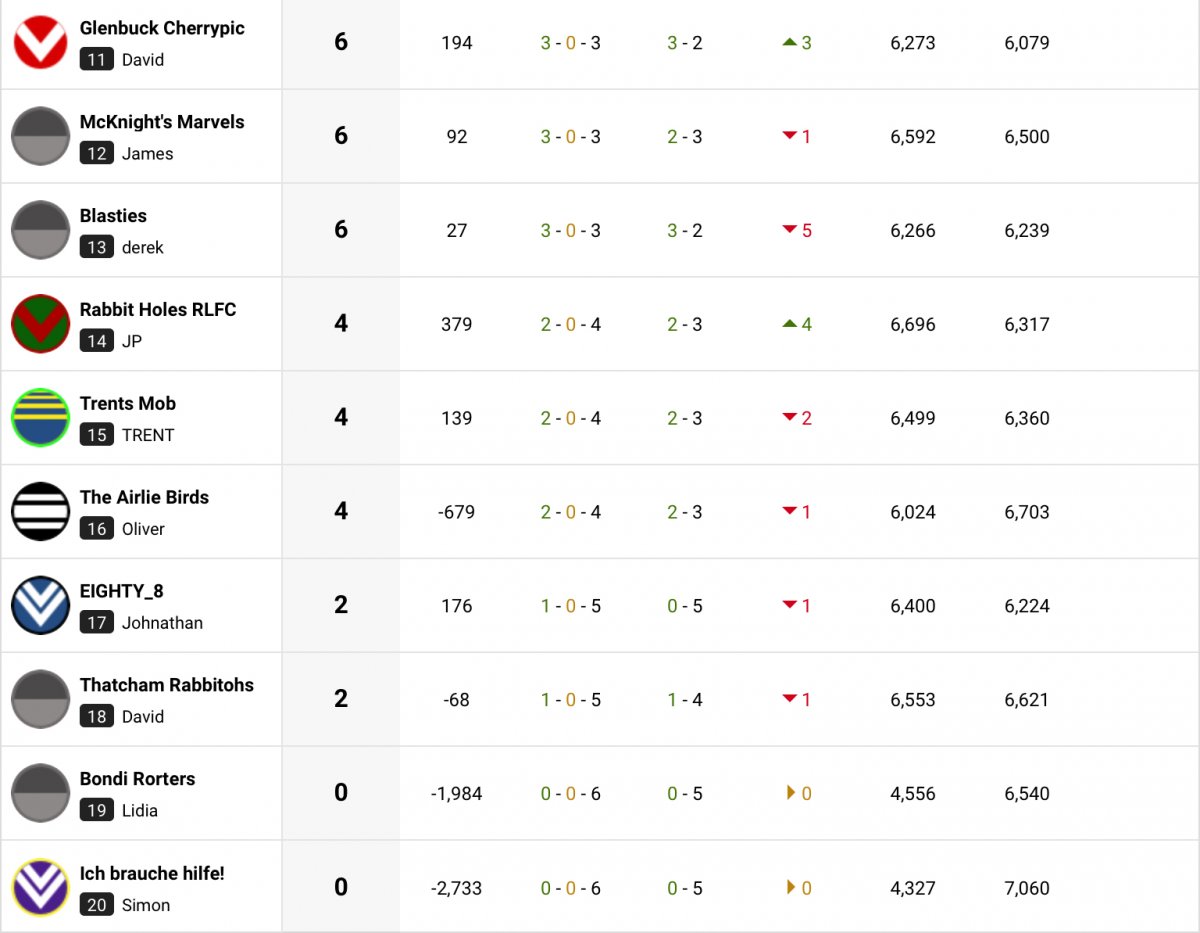Select EIGHTY_8 blue chevron logo
This screenshot has height=933, width=1200.
tap(40, 605)
